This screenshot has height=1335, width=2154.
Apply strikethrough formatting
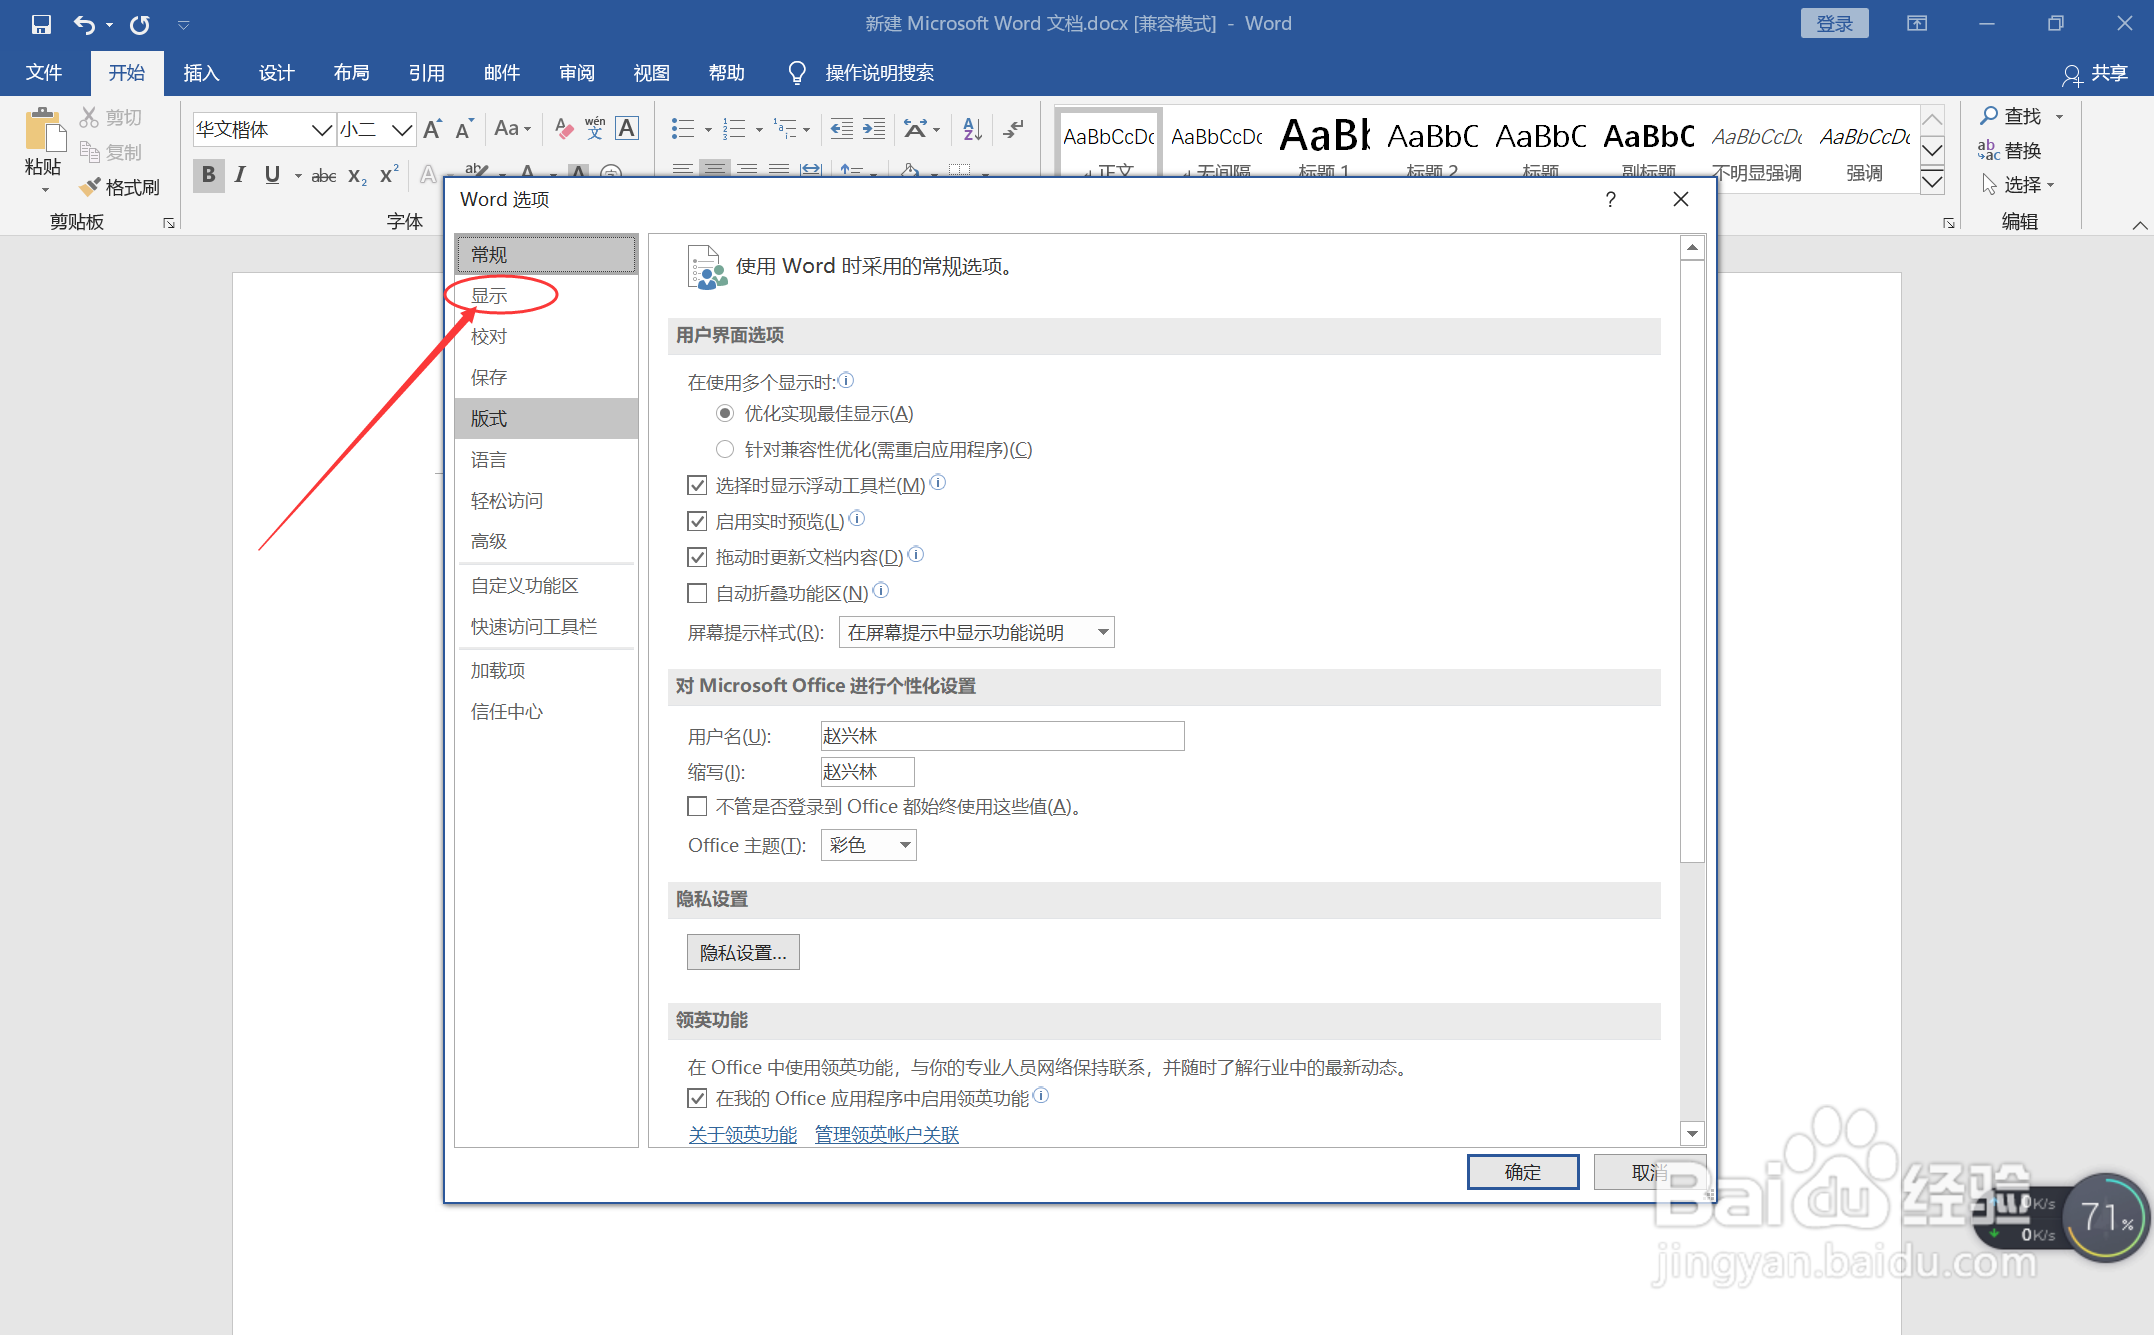[x=323, y=175]
